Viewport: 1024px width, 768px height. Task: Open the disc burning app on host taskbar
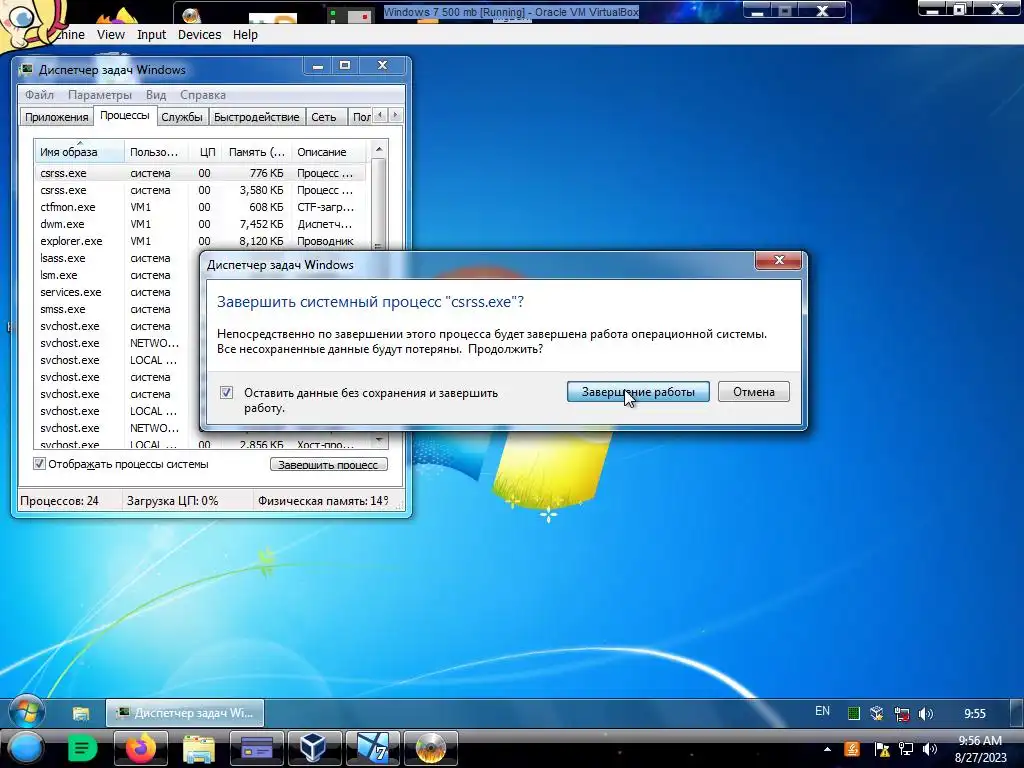pos(430,748)
